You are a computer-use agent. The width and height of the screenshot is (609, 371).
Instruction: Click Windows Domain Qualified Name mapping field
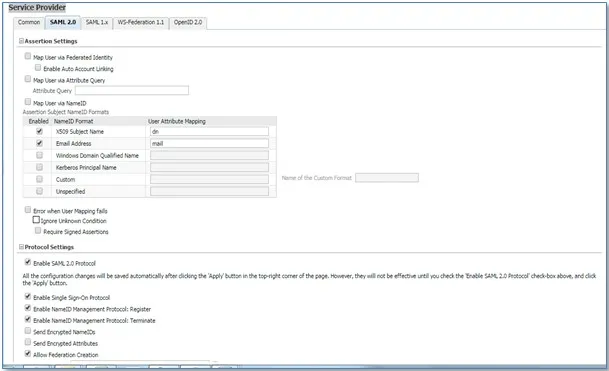(209, 155)
